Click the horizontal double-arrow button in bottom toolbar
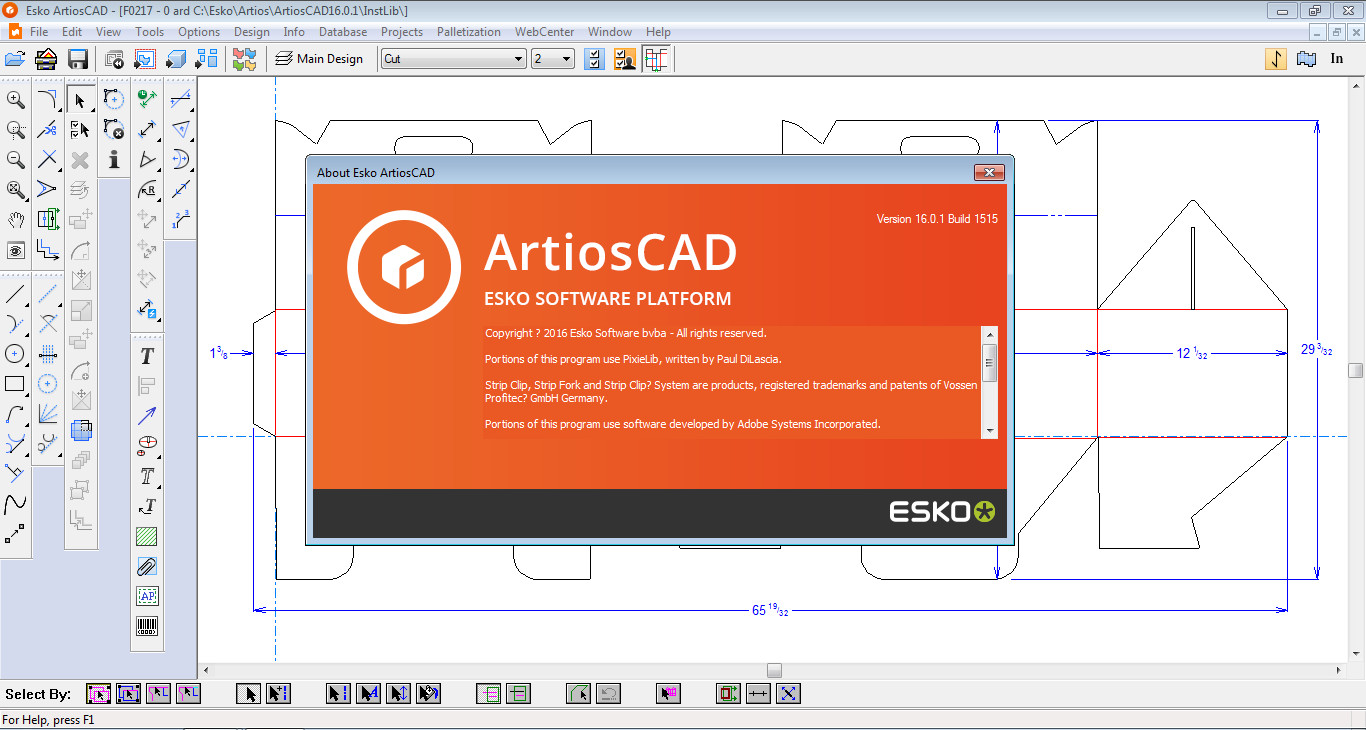The width and height of the screenshot is (1366, 730). [758, 693]
